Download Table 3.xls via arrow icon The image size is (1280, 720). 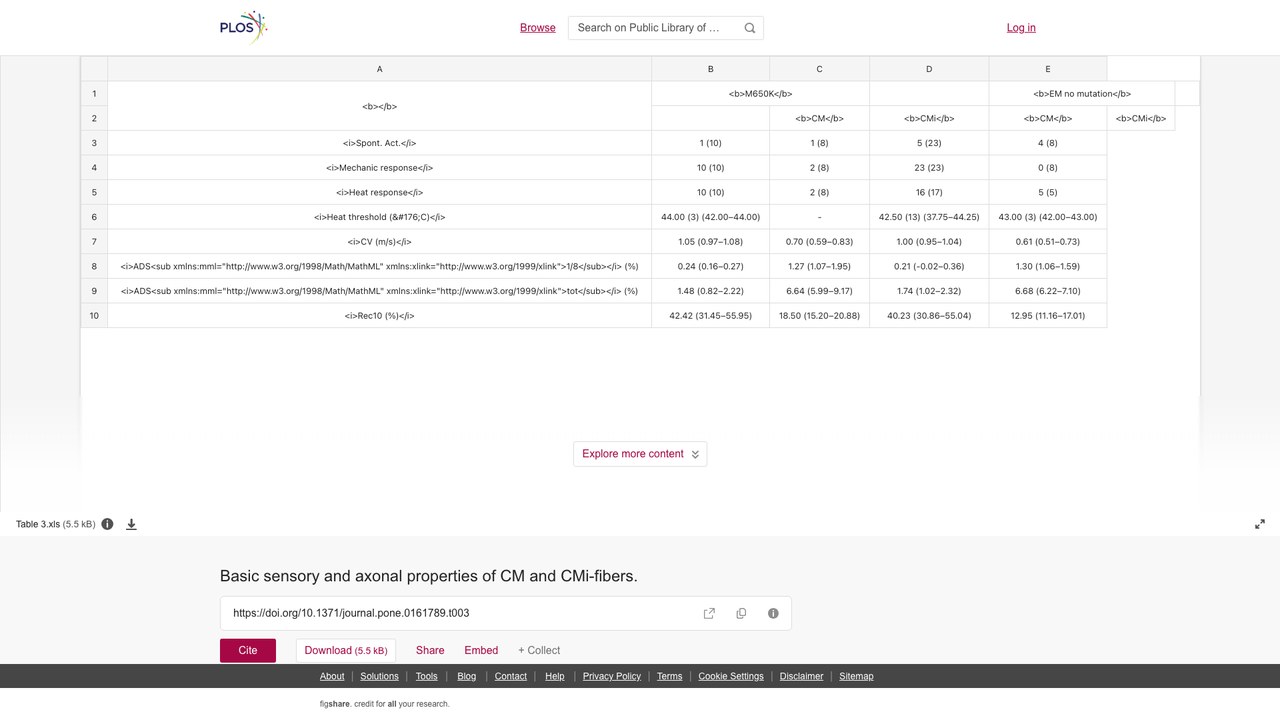tap(131, 524)
